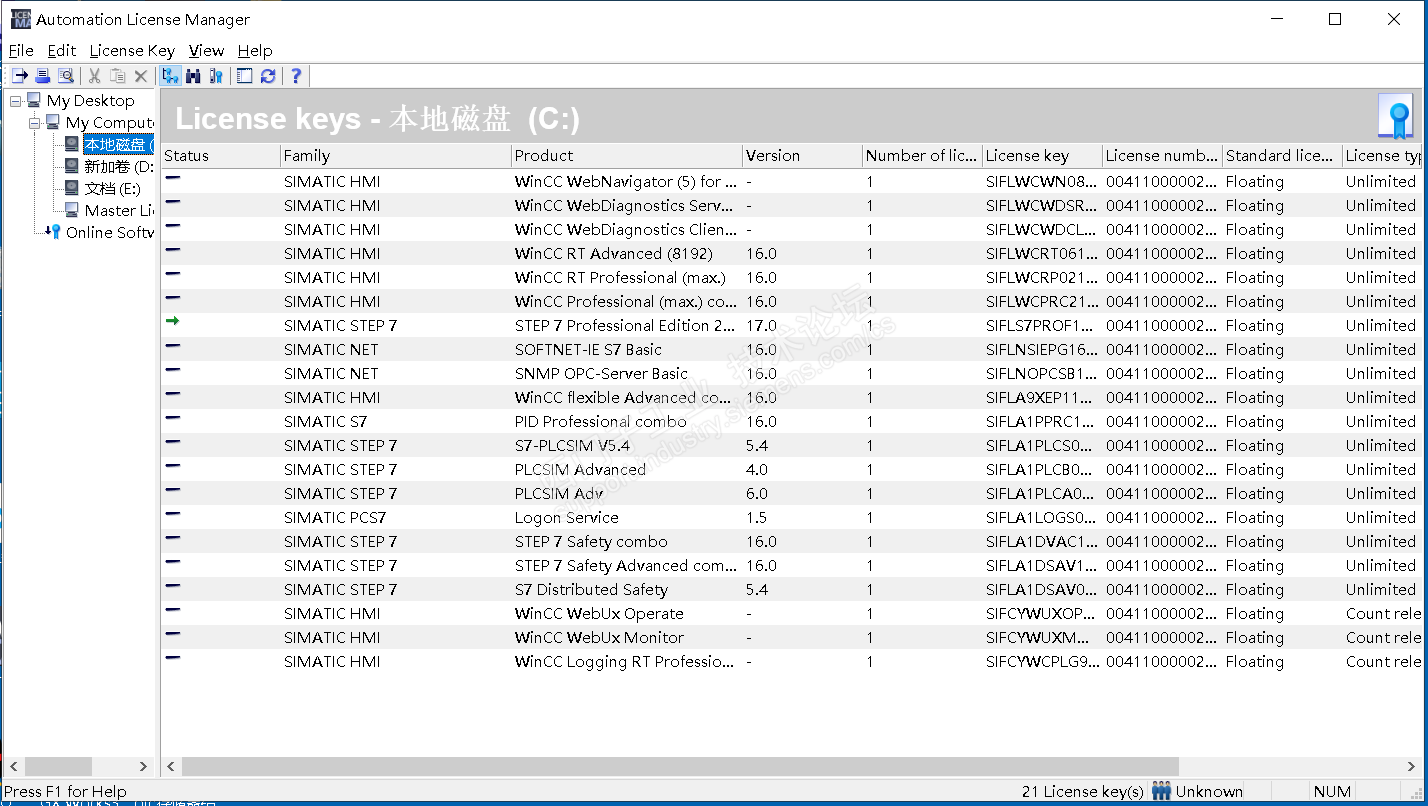The image size is (1428, 806).
Task: Click the Paste clipboard toolbar icon
Action: [x=118, y=76]
